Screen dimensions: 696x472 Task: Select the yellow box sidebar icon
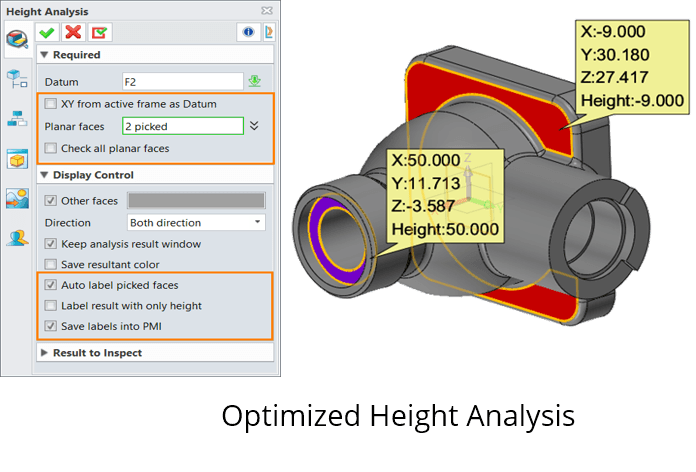[x=17, y=158]
